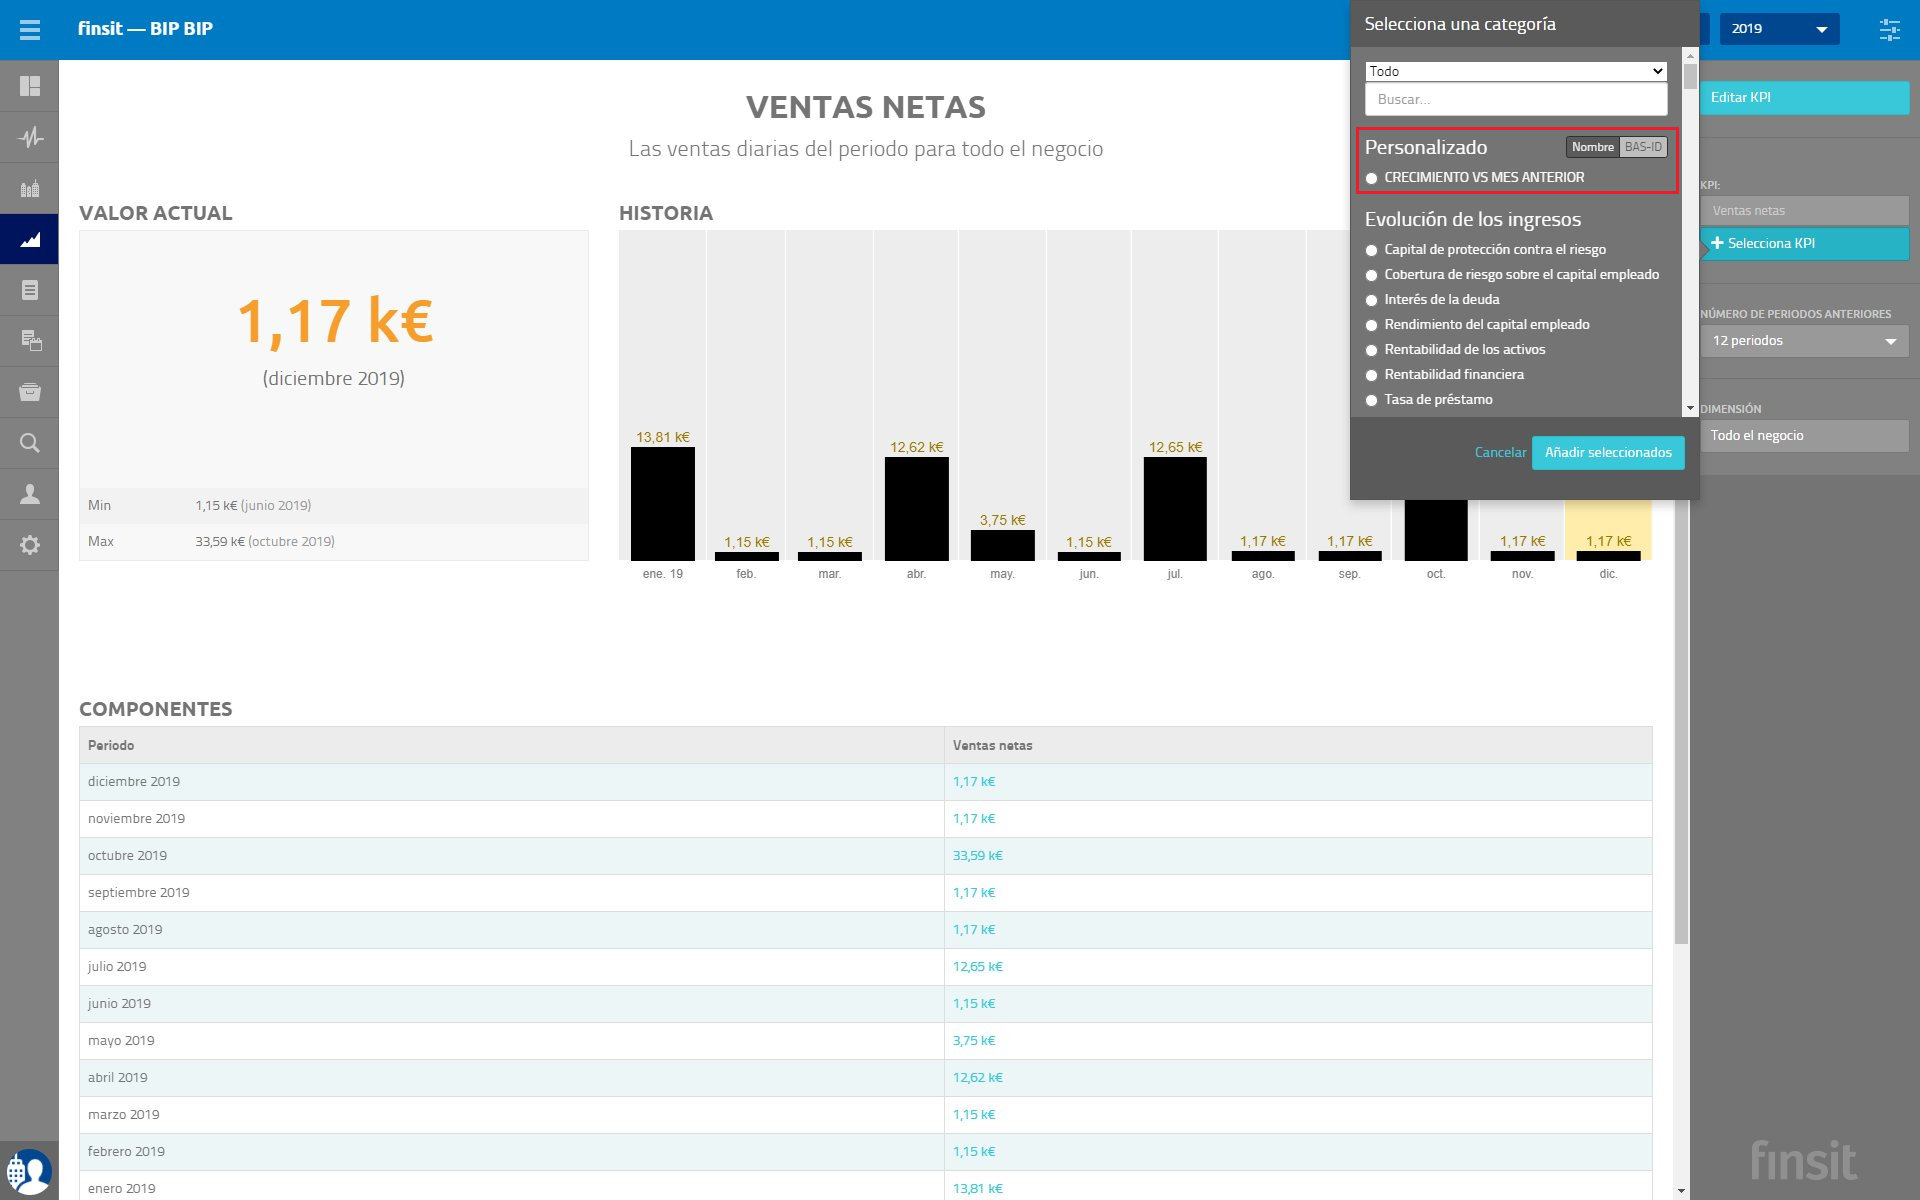Viewport: 1920px width, 1200px height.
Task: Click the Cancelar link
Action: 1500,453
